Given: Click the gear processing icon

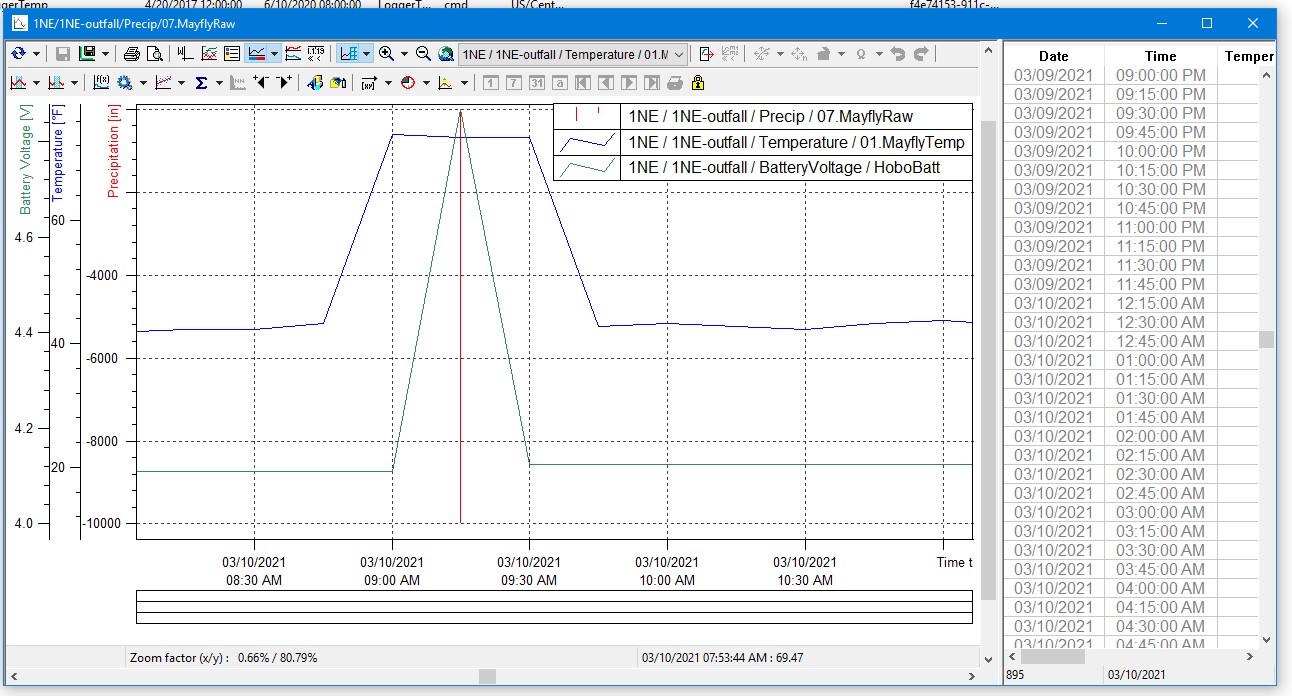Looking at the screenshot, I should (x=125, y=83).
